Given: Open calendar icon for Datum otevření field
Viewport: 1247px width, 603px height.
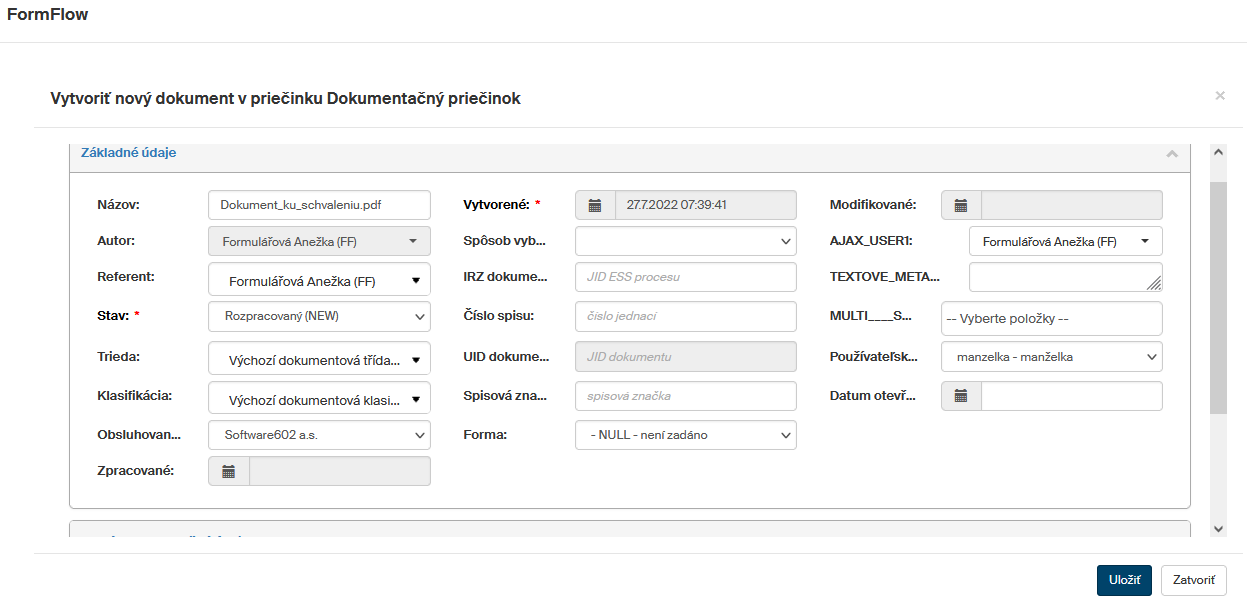Looking at the screenshot, I should click(x=961, y=396).
